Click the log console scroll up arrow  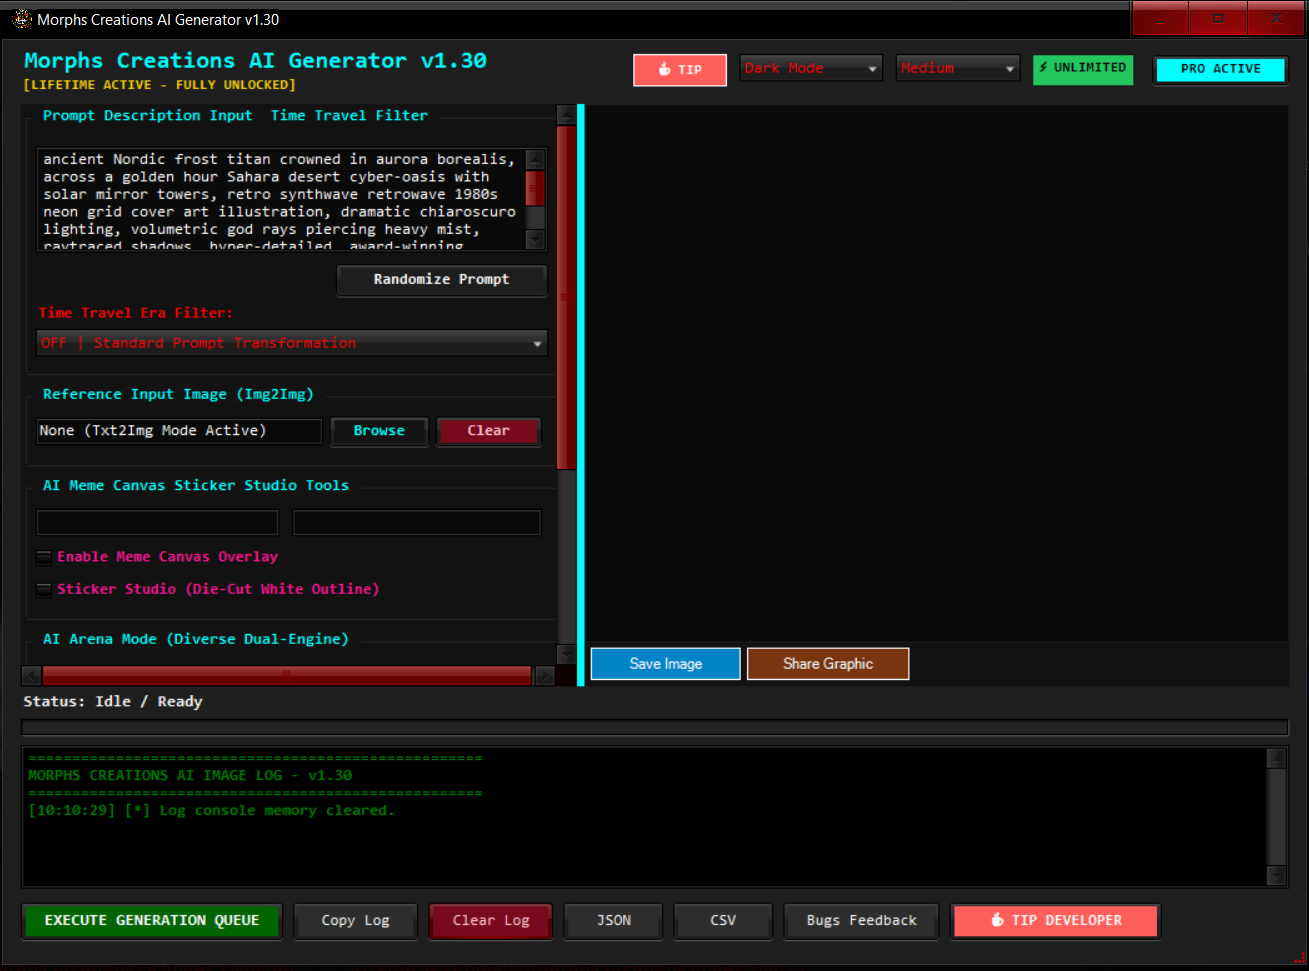(x=1276, y=758)
